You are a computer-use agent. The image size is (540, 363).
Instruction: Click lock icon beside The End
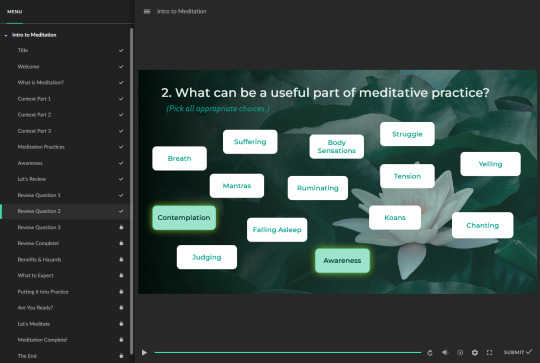(x=121, y=355)
